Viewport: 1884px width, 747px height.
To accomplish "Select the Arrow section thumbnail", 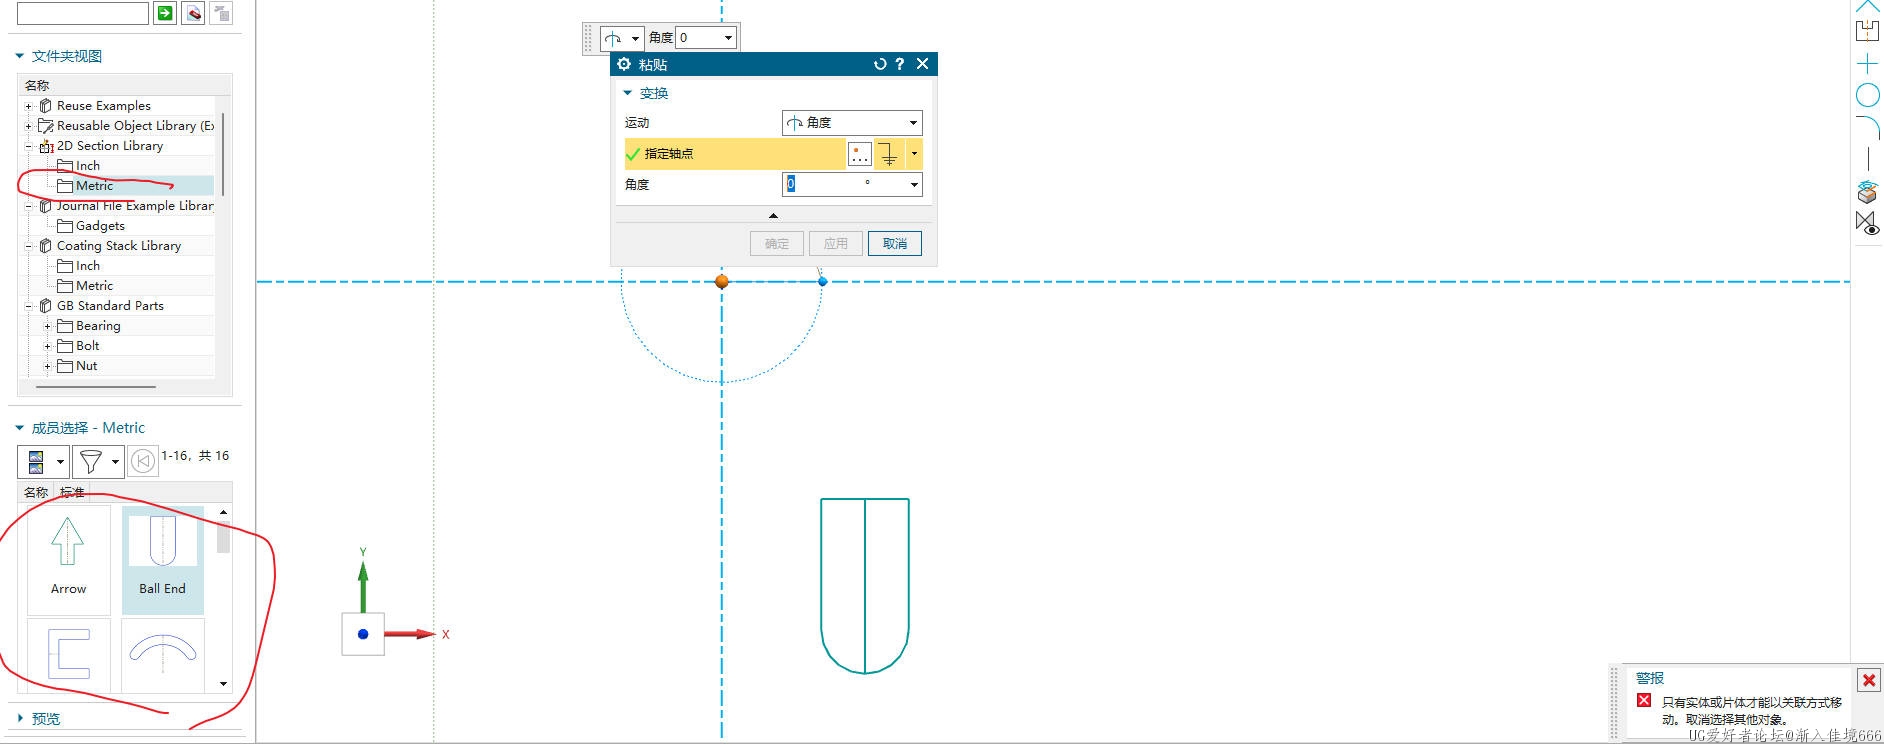I will pos(68,559).
